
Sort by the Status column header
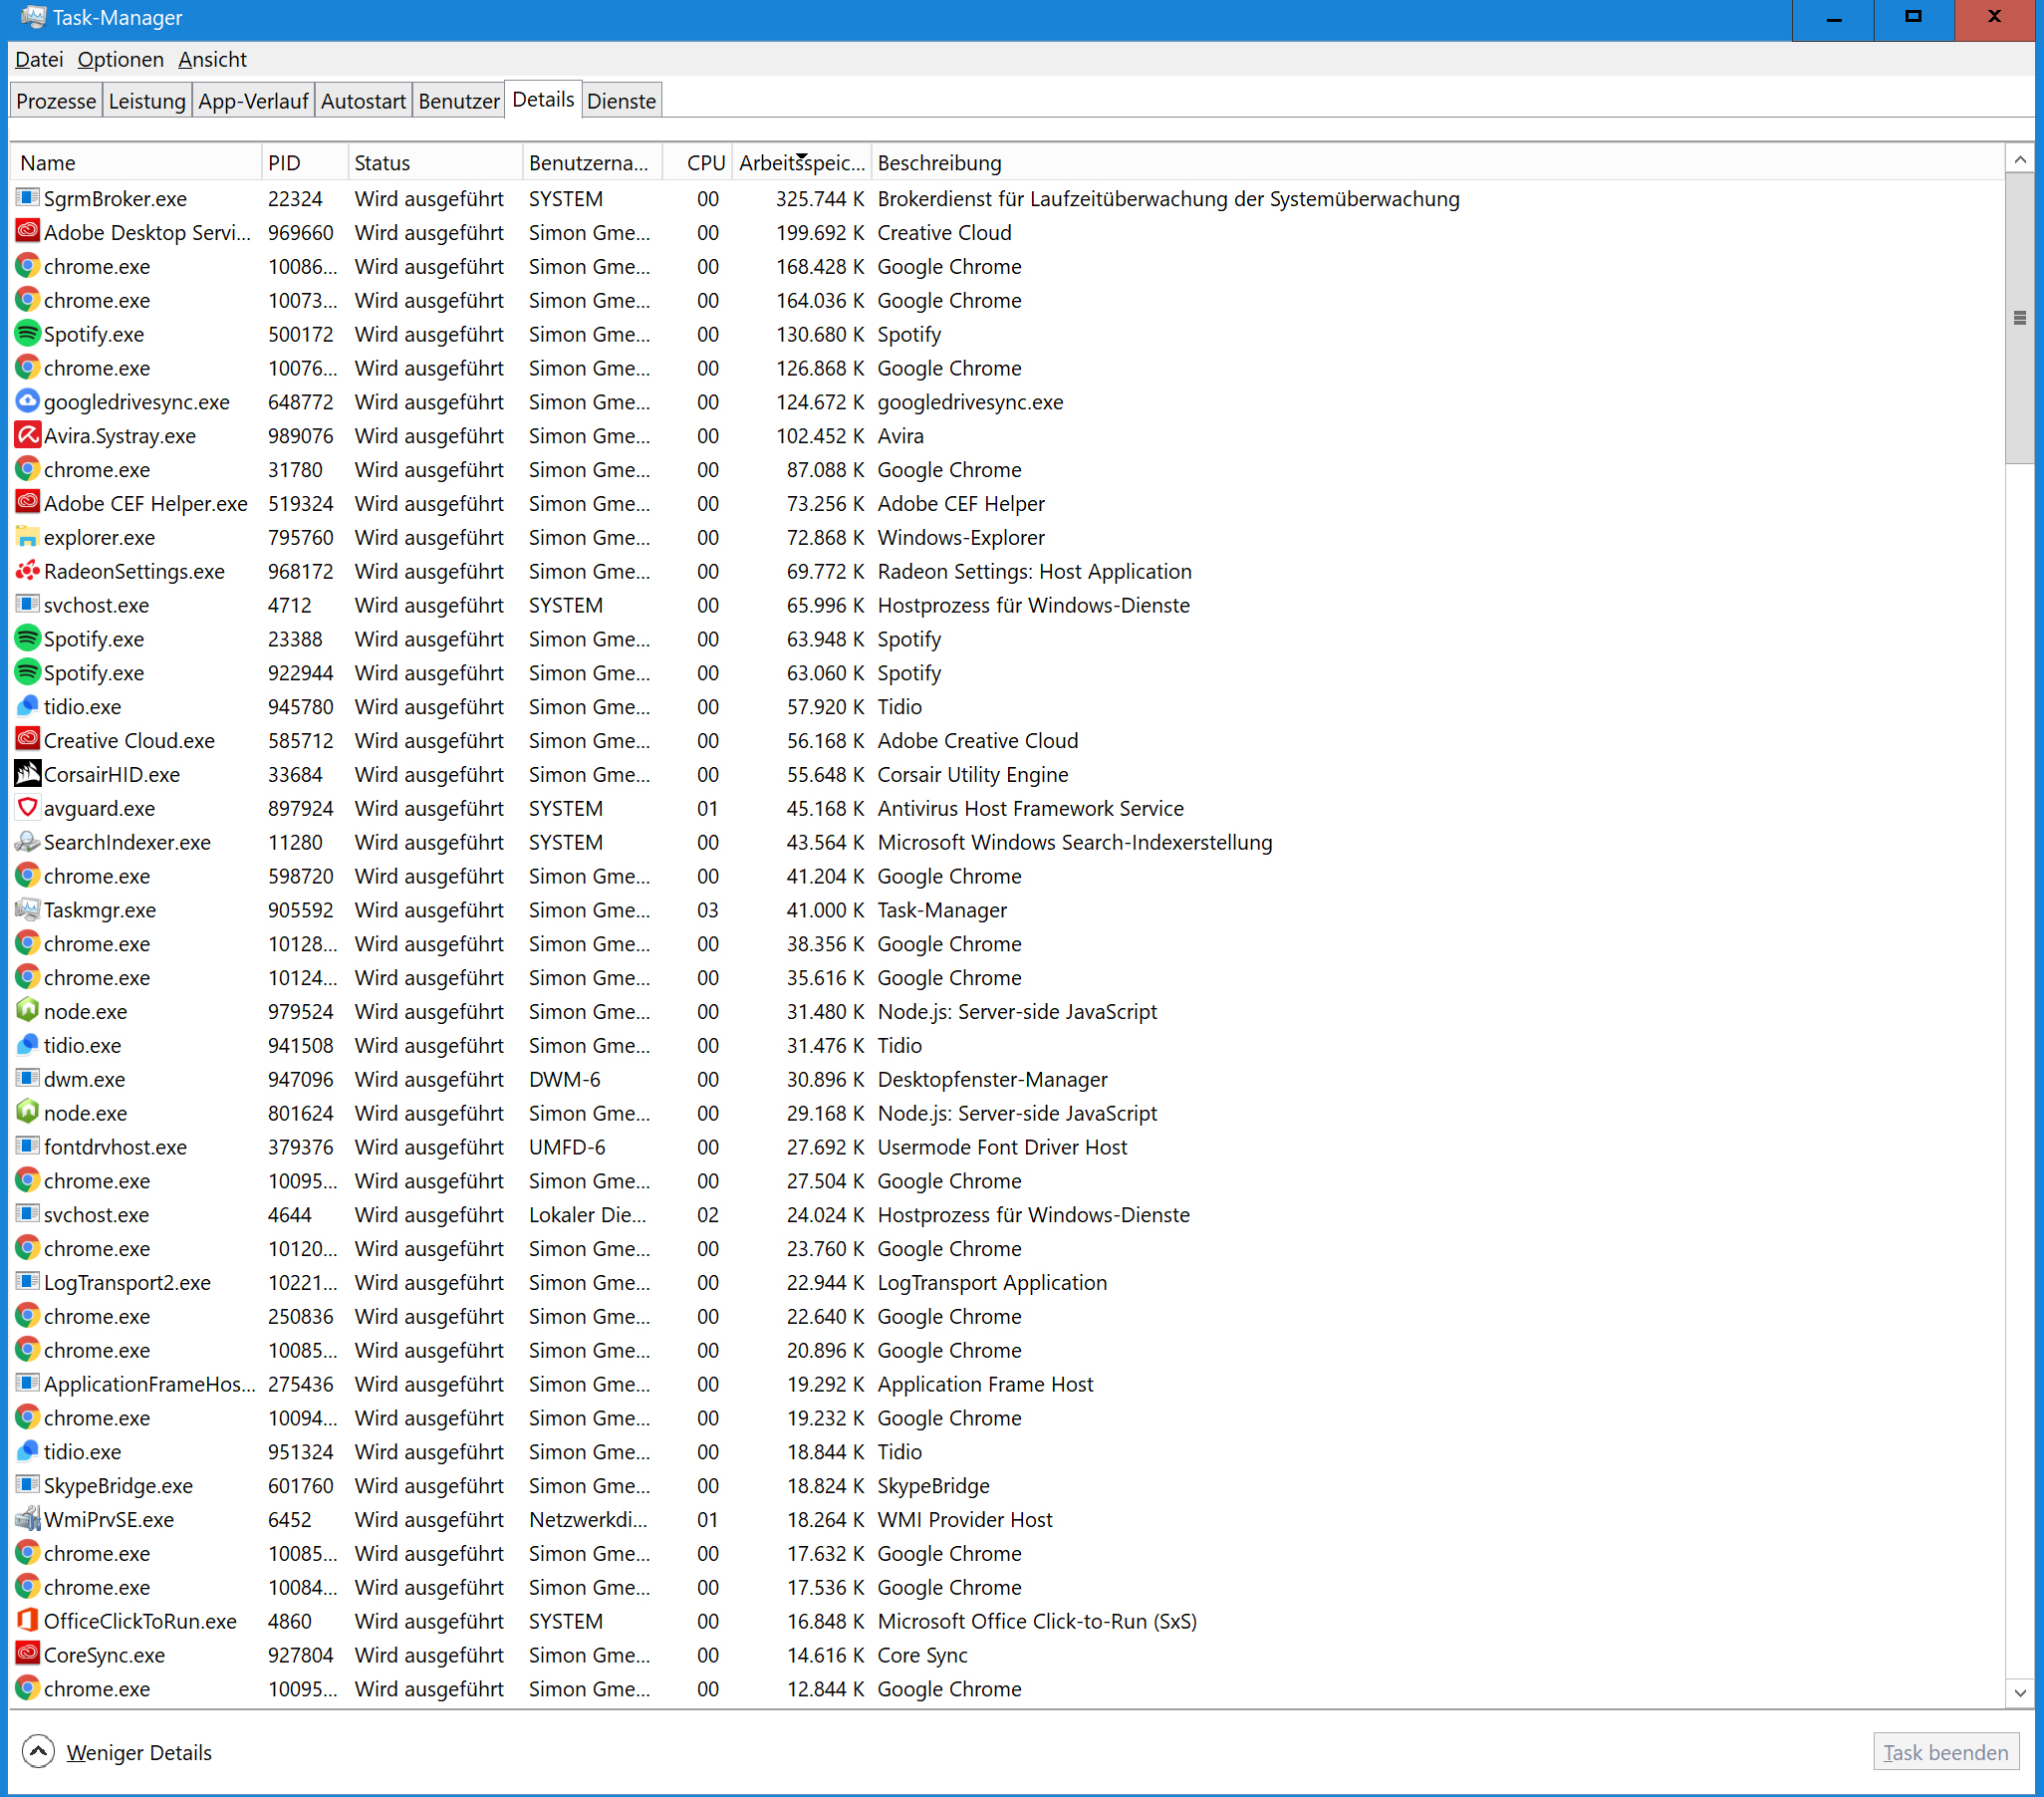click(x=435, y=162)
